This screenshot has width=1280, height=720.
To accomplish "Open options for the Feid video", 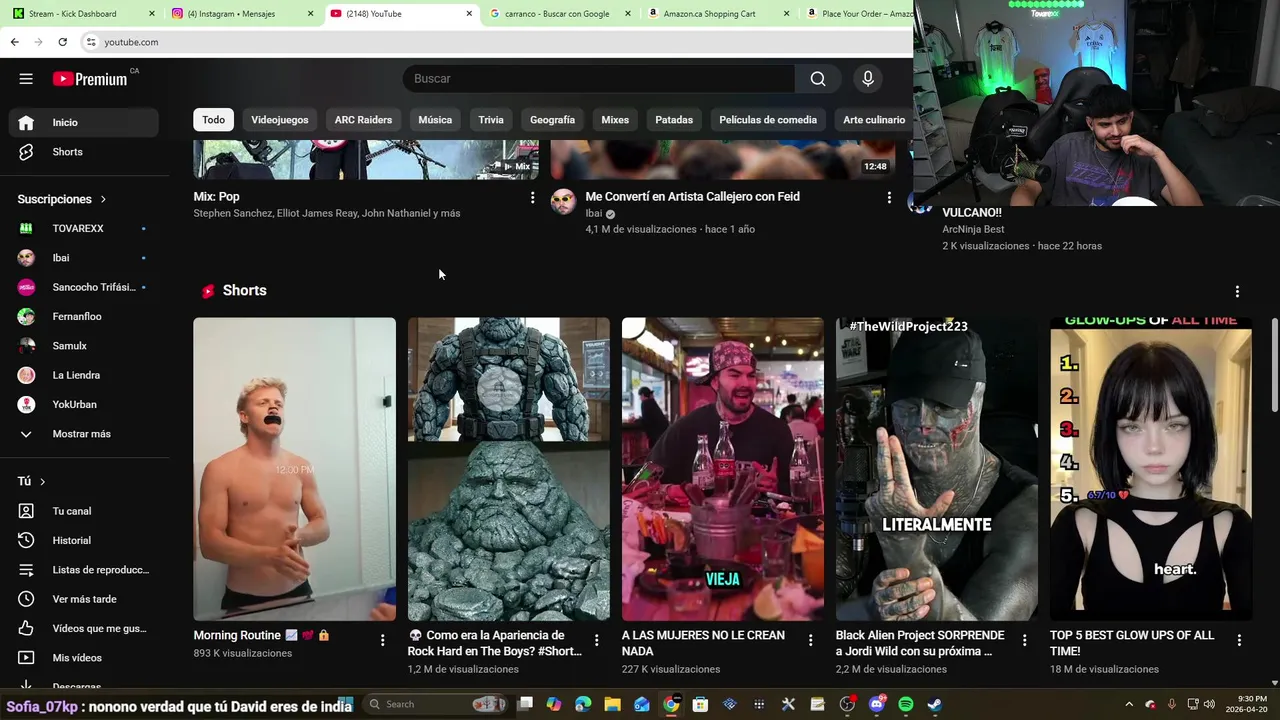I will (889, 198).
